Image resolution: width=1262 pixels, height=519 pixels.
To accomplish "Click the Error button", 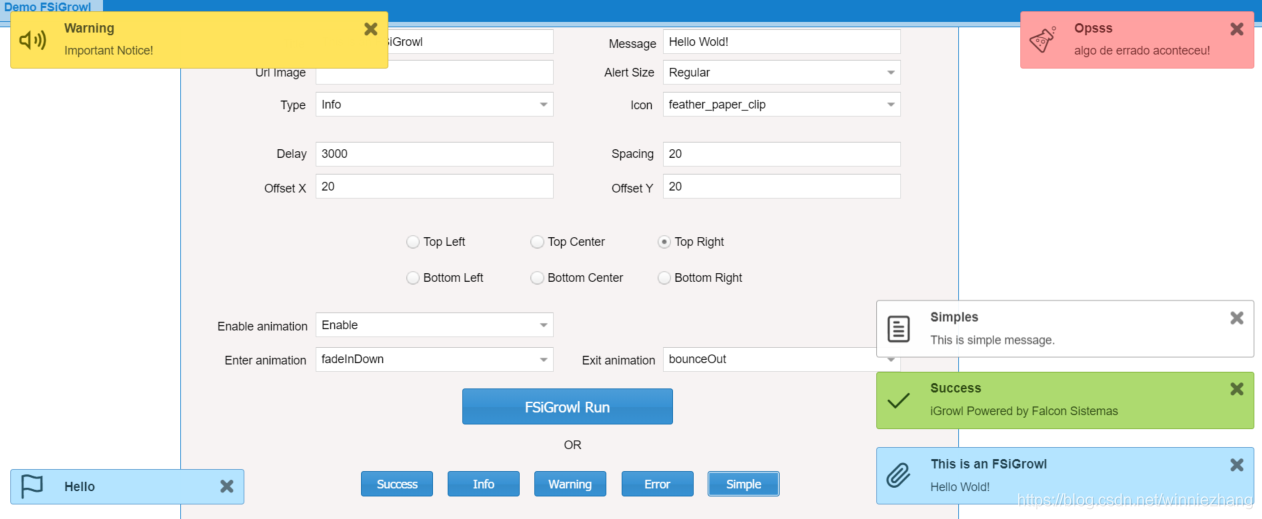I will coord(657,484).
